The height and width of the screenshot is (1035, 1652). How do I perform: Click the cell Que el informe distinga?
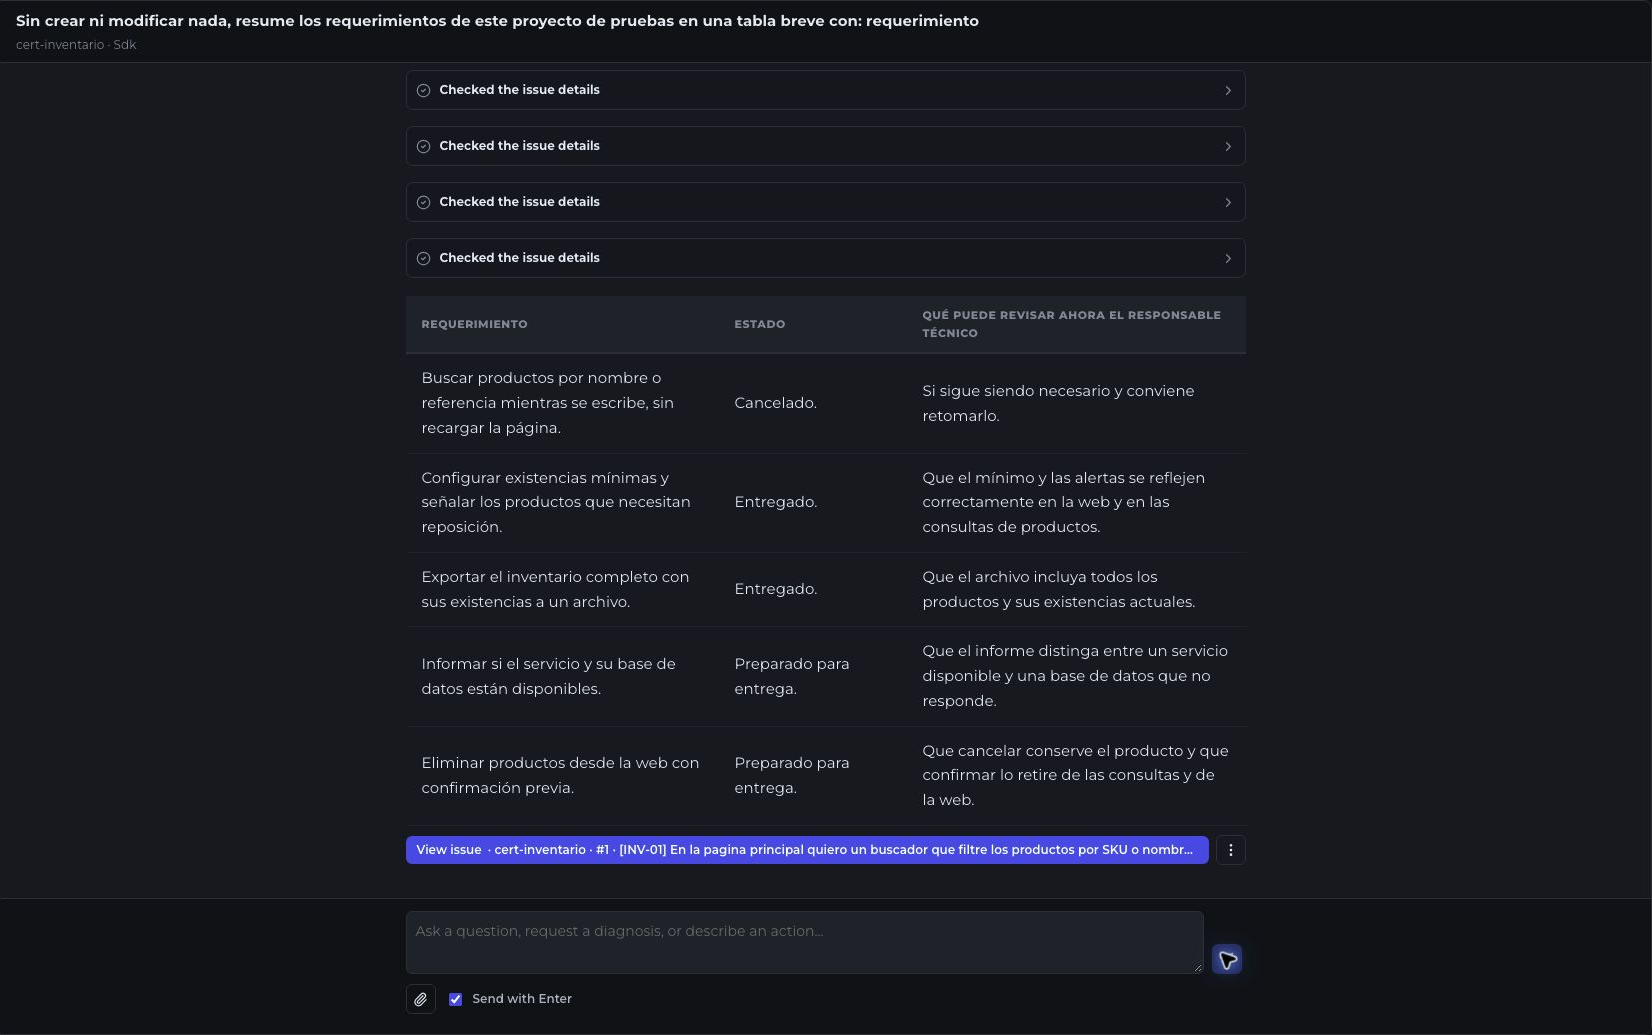[1075, 676]
